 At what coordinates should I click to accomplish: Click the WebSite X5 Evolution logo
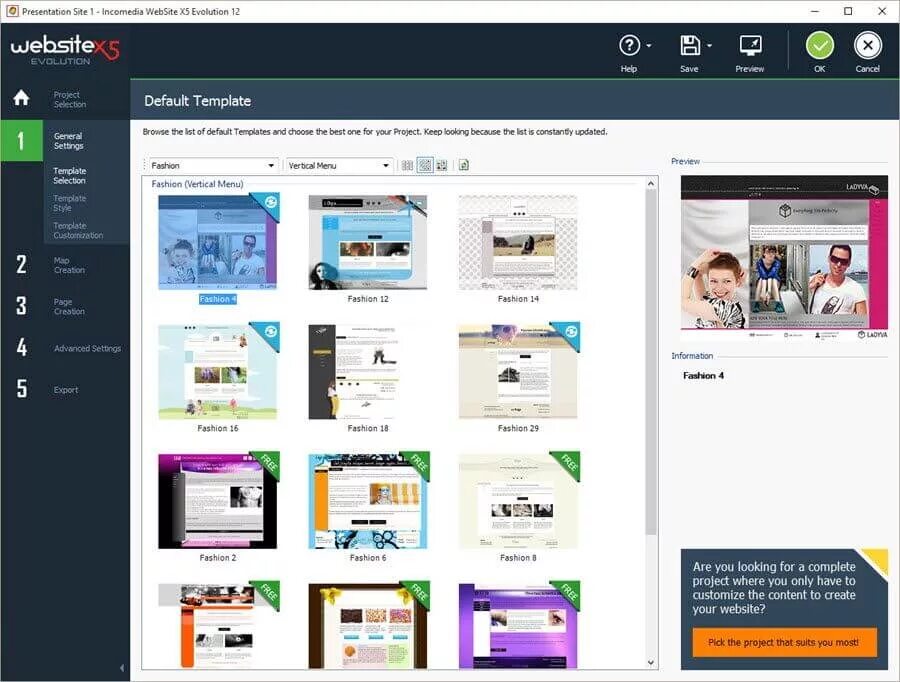[x=64, y=50]
